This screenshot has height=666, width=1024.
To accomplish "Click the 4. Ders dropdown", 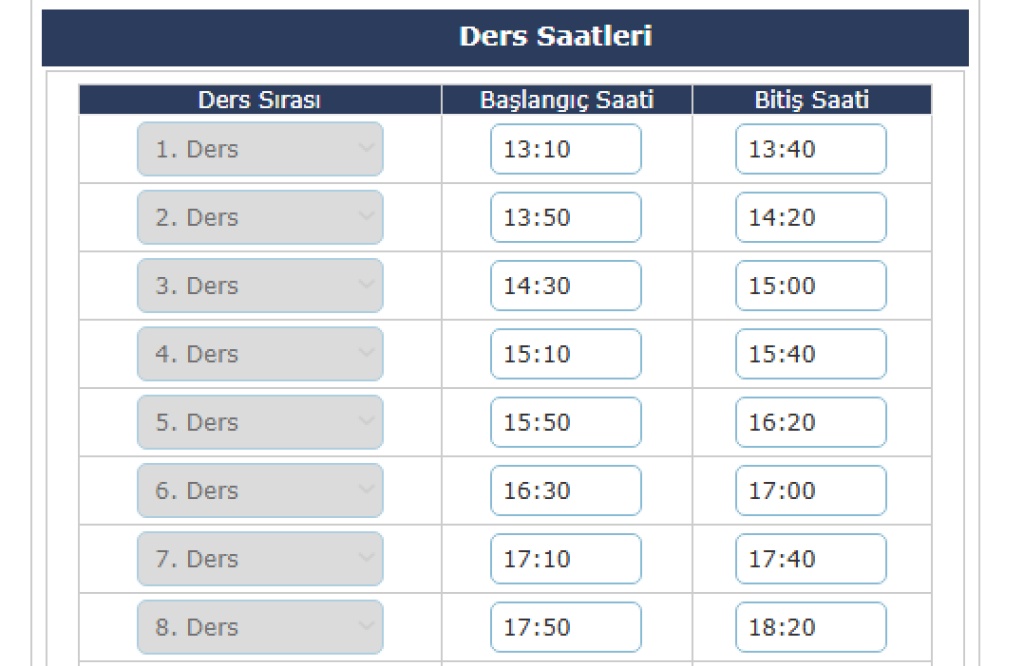I will [x=260, y=354].
